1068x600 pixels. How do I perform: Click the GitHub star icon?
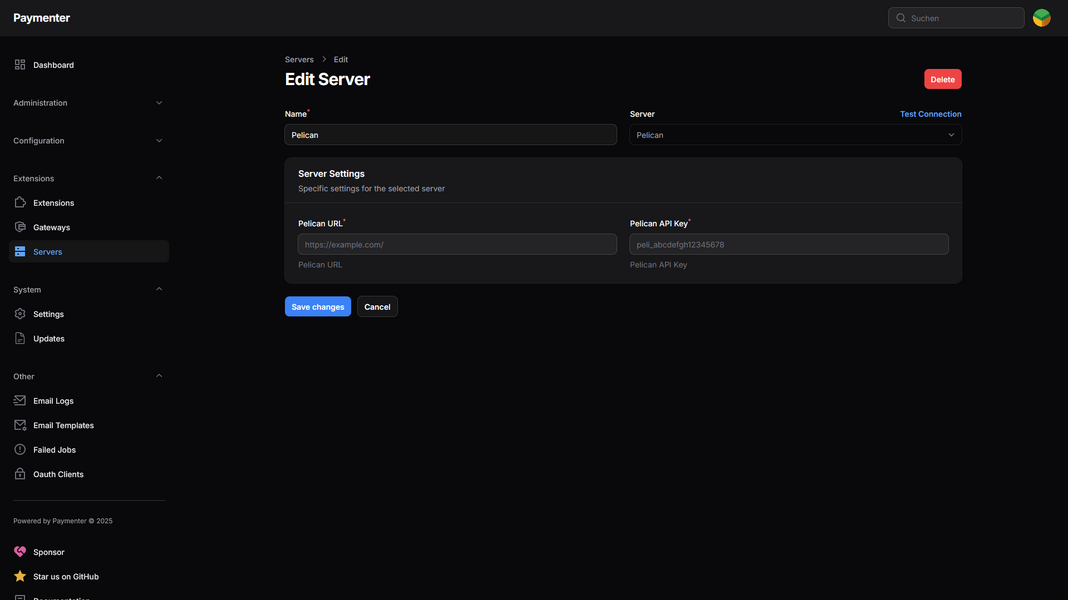pos(20,576)
